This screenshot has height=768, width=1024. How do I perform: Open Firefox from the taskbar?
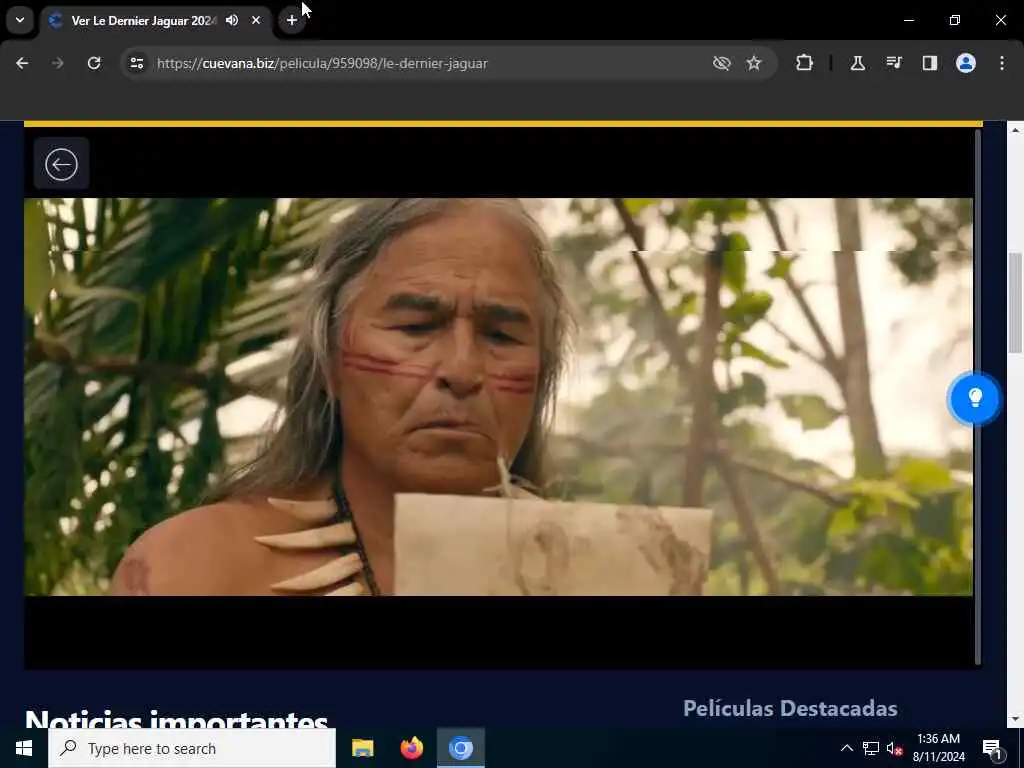(x=411, y=748)
